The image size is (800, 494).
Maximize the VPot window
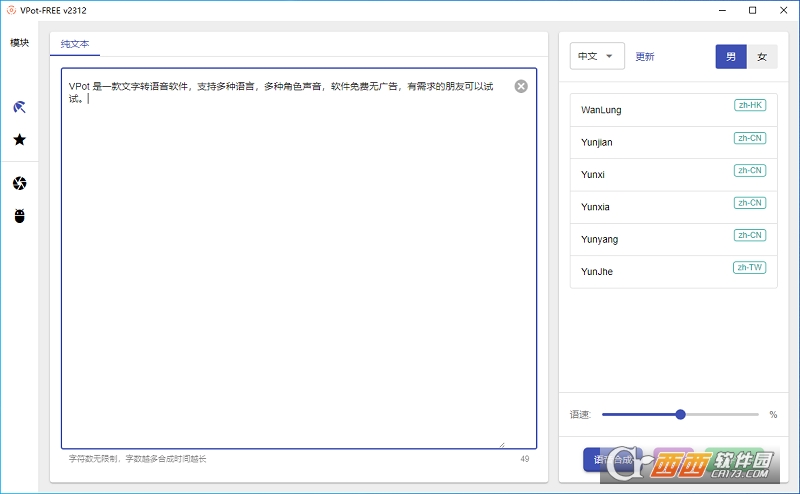tap(753, 10)
